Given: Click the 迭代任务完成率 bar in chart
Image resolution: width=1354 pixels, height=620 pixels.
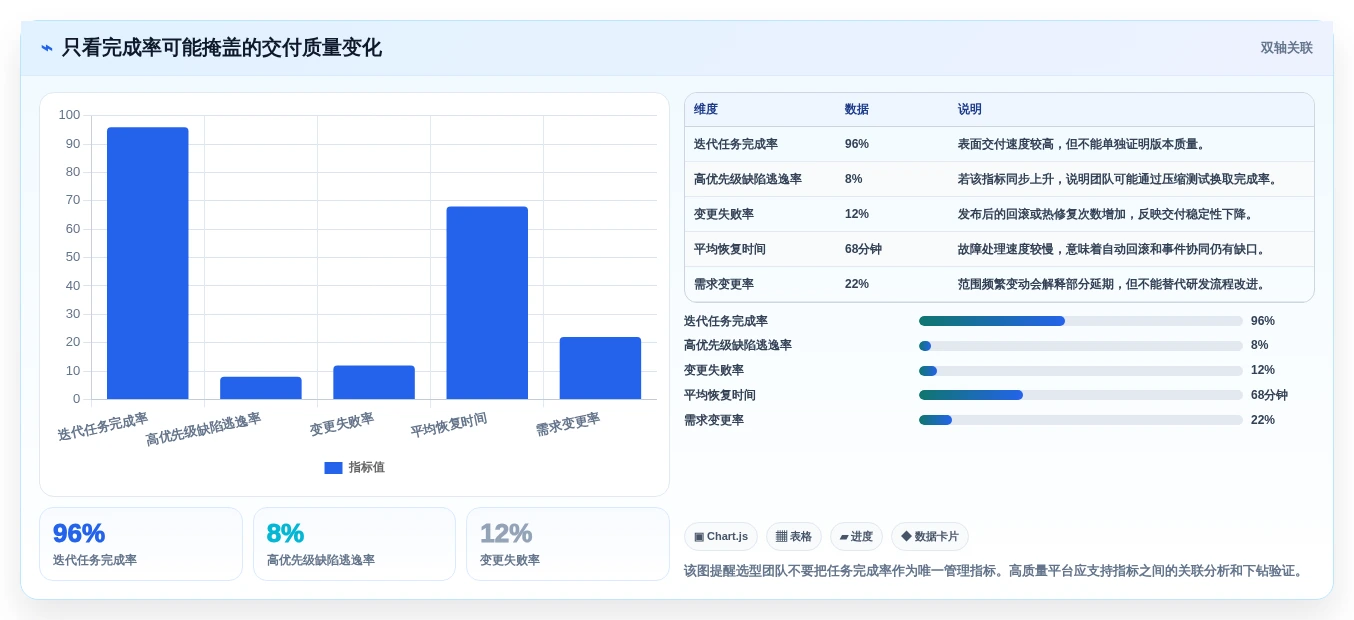Looking at the screenshot, I should point(148,263).
